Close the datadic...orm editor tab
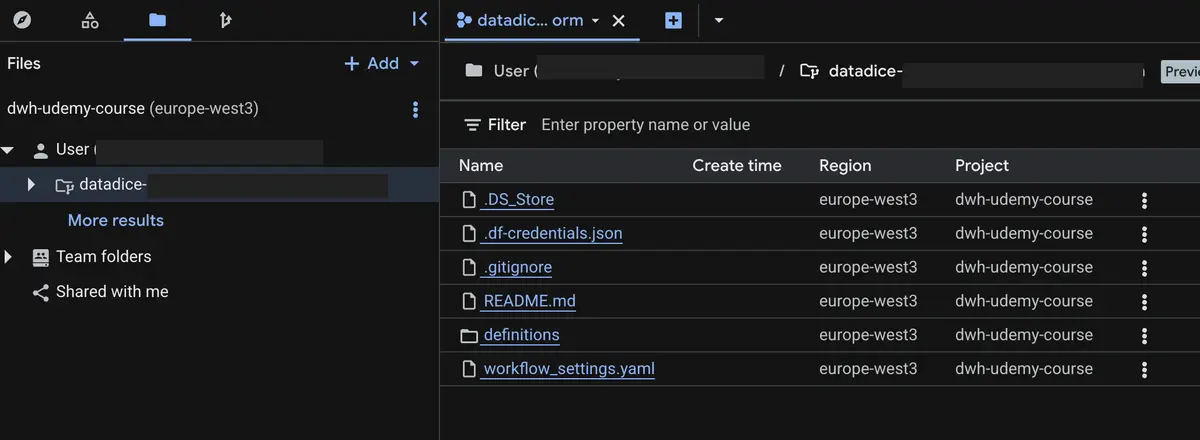Image resolution: width=1200 pixels, height=440 pixels. point(618,20)
